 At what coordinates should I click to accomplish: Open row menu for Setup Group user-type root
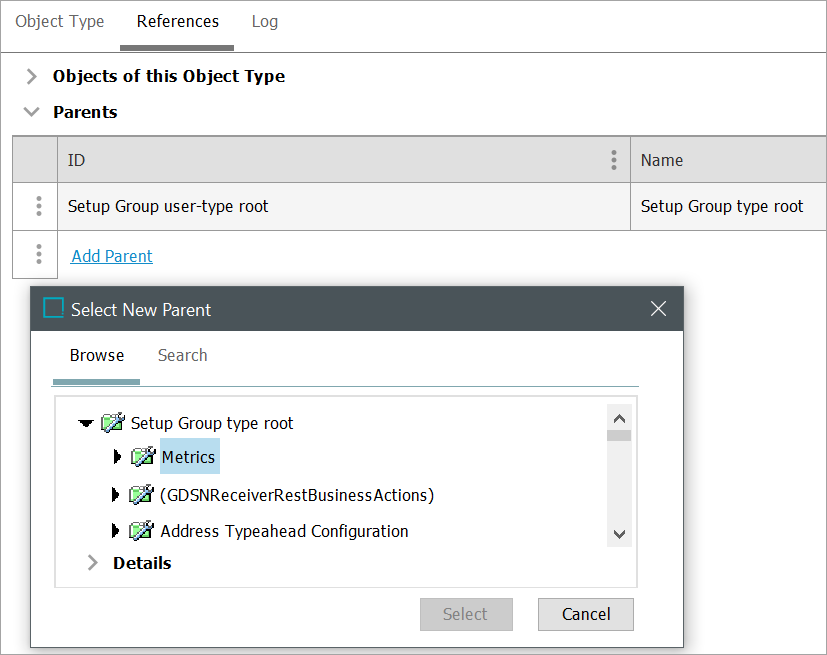click(x=38, y=206)
